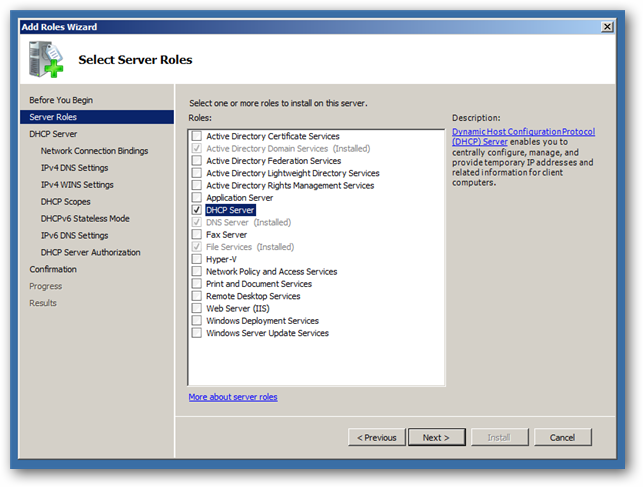Click the Next button

point(437,437)
